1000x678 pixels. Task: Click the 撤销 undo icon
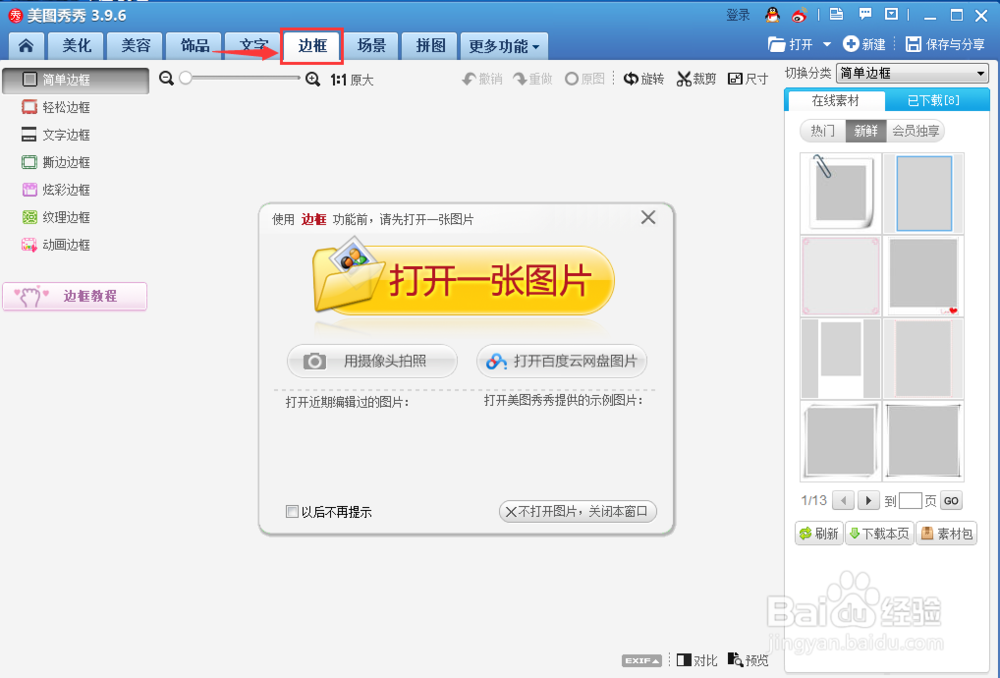coord(482,79)
